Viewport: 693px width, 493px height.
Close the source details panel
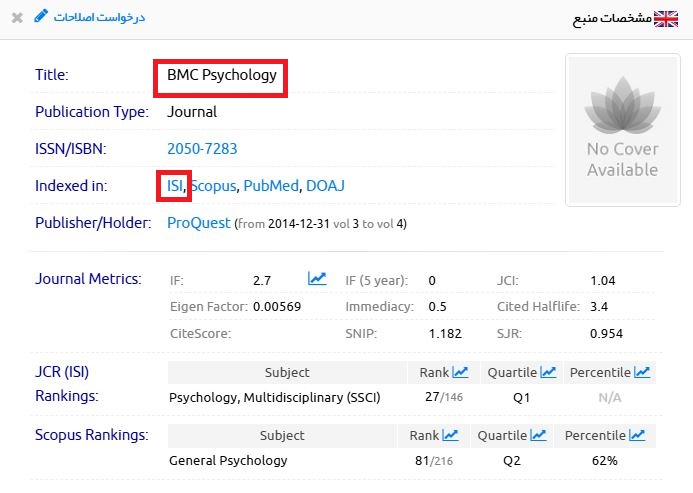point(17,18)
